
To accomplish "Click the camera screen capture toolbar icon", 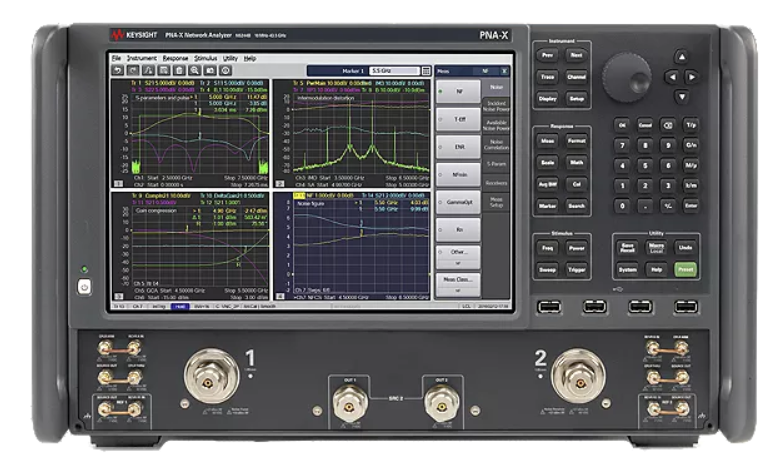I will pos(210,71).
